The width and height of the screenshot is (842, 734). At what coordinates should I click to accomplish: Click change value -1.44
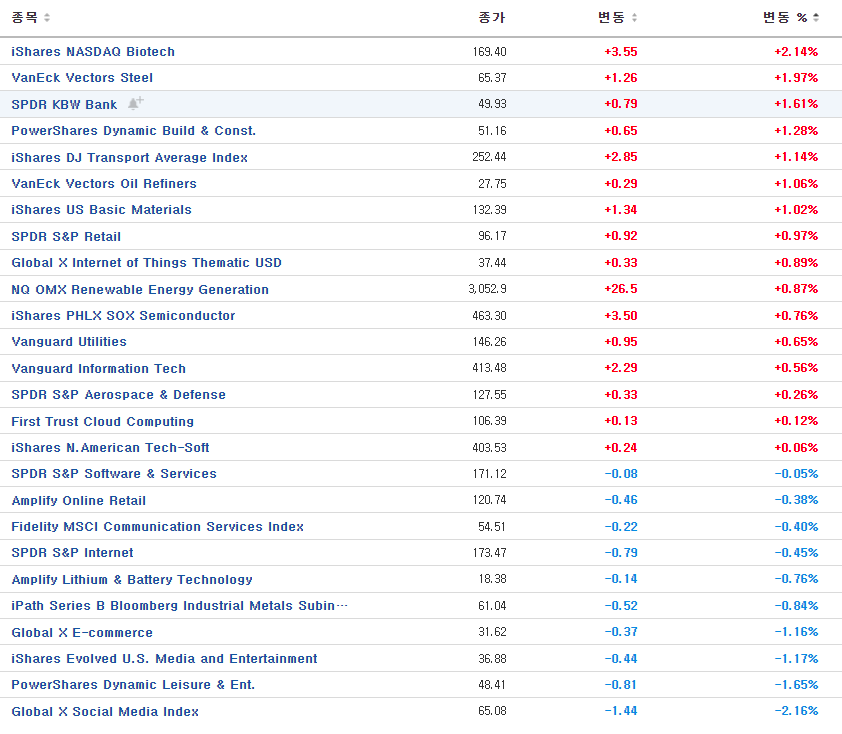(x=621, y=711)
